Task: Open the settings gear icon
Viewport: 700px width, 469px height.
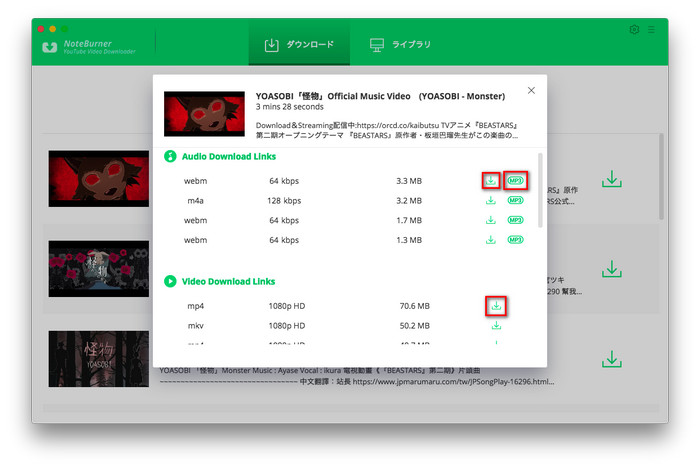Action: pyautogui.click(x=634, y=29)
